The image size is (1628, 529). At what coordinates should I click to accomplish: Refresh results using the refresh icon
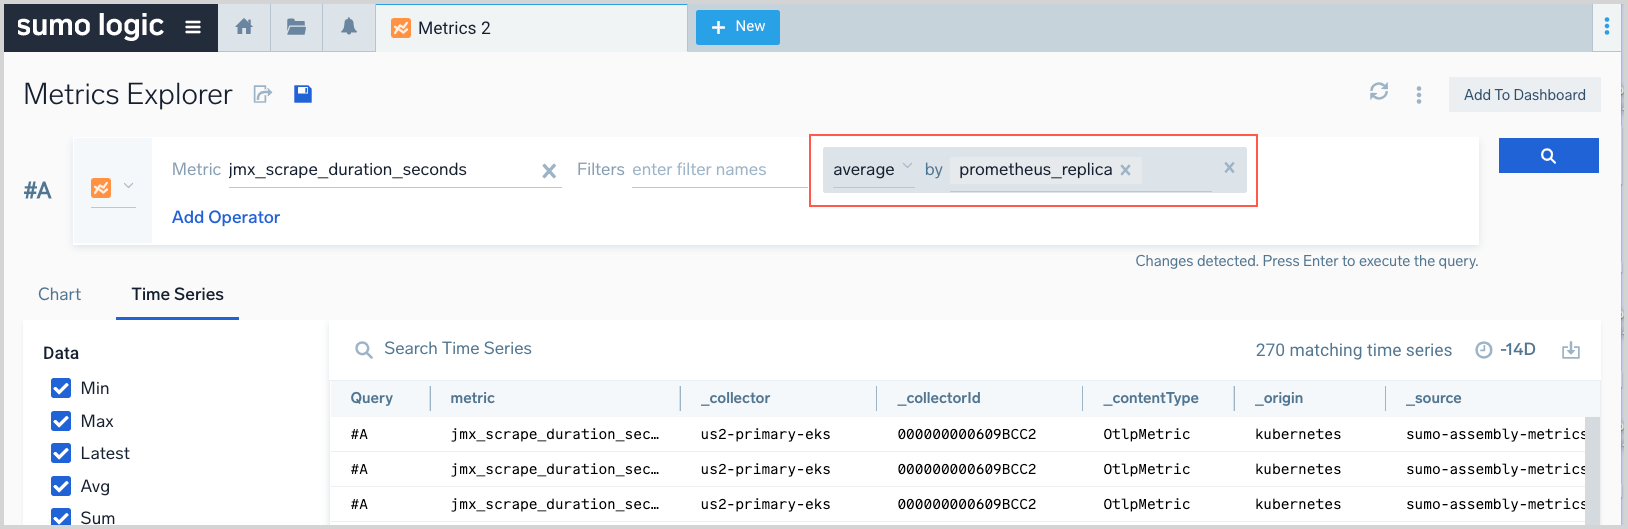(1378, 92)
